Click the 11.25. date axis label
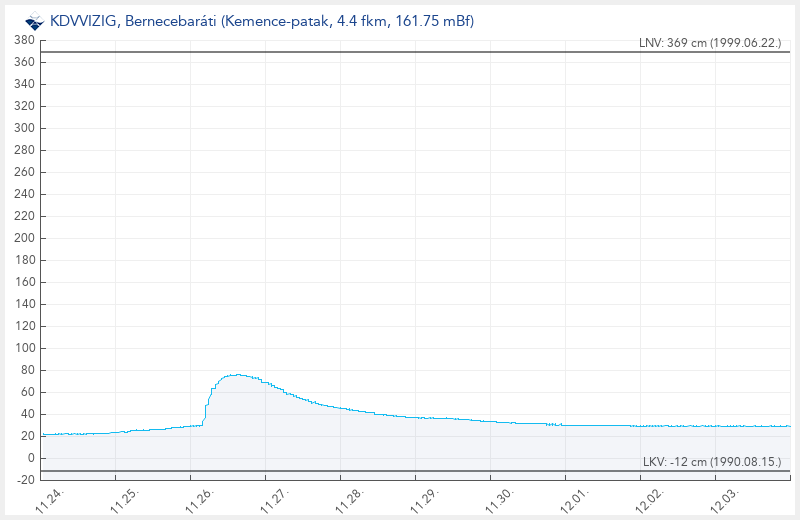800x520 pixels. coord(125,499)
